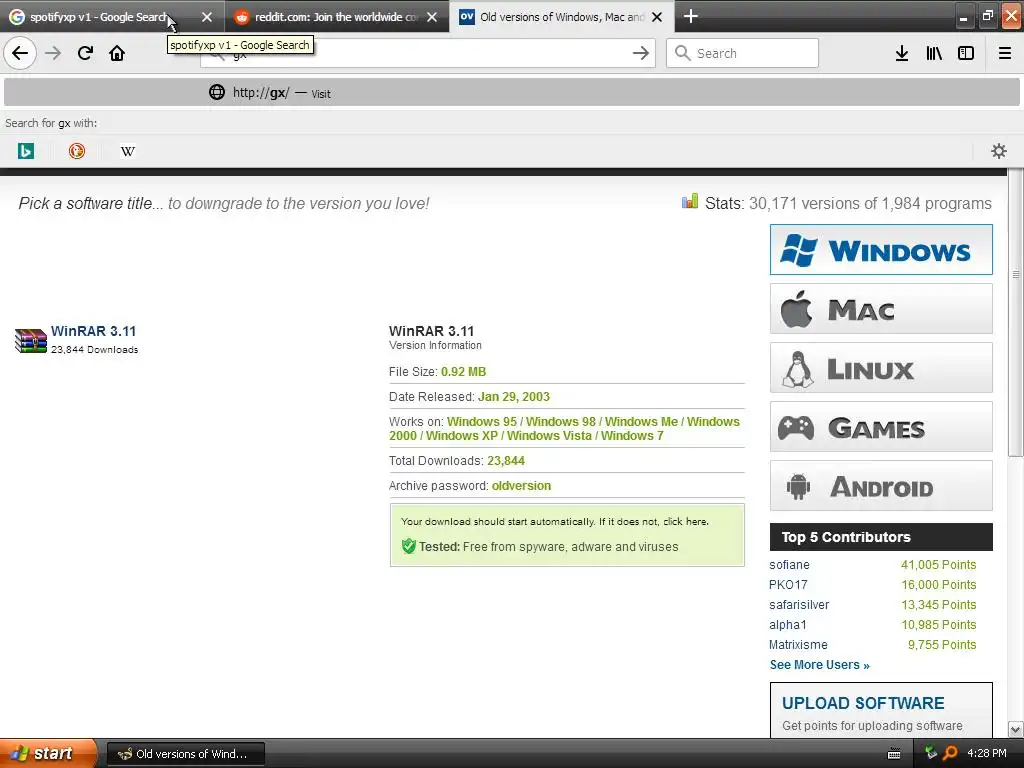1024x768 pixels.
Task: Click '41,005 Points' for sofiane
Action: coord(938,565)
